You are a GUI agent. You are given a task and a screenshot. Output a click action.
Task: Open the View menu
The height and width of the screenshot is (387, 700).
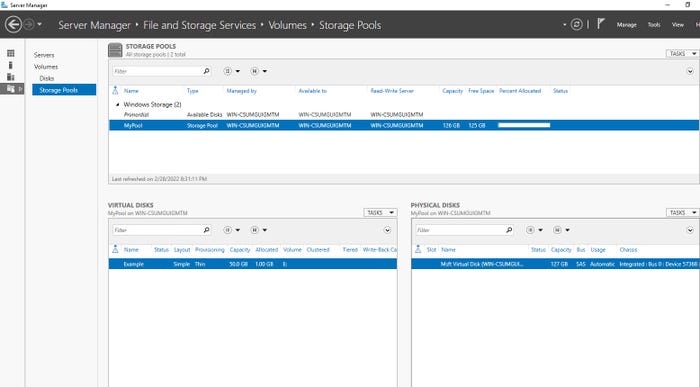[678, 25]
